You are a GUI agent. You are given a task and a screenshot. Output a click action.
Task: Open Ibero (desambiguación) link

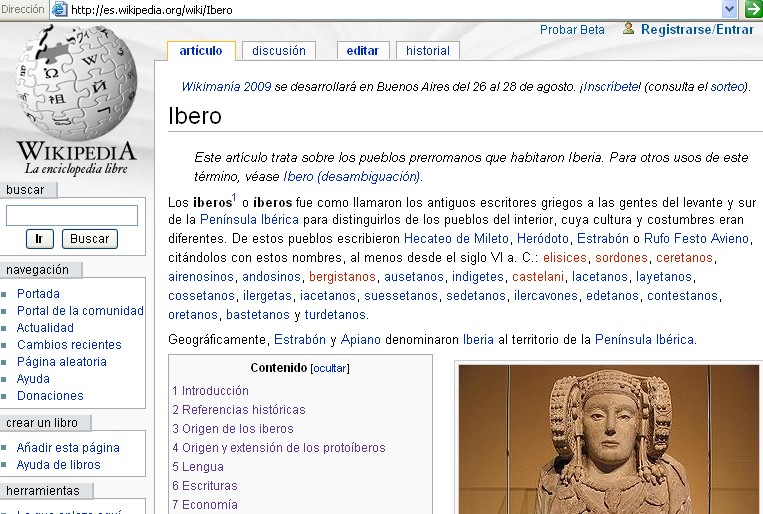352,176
